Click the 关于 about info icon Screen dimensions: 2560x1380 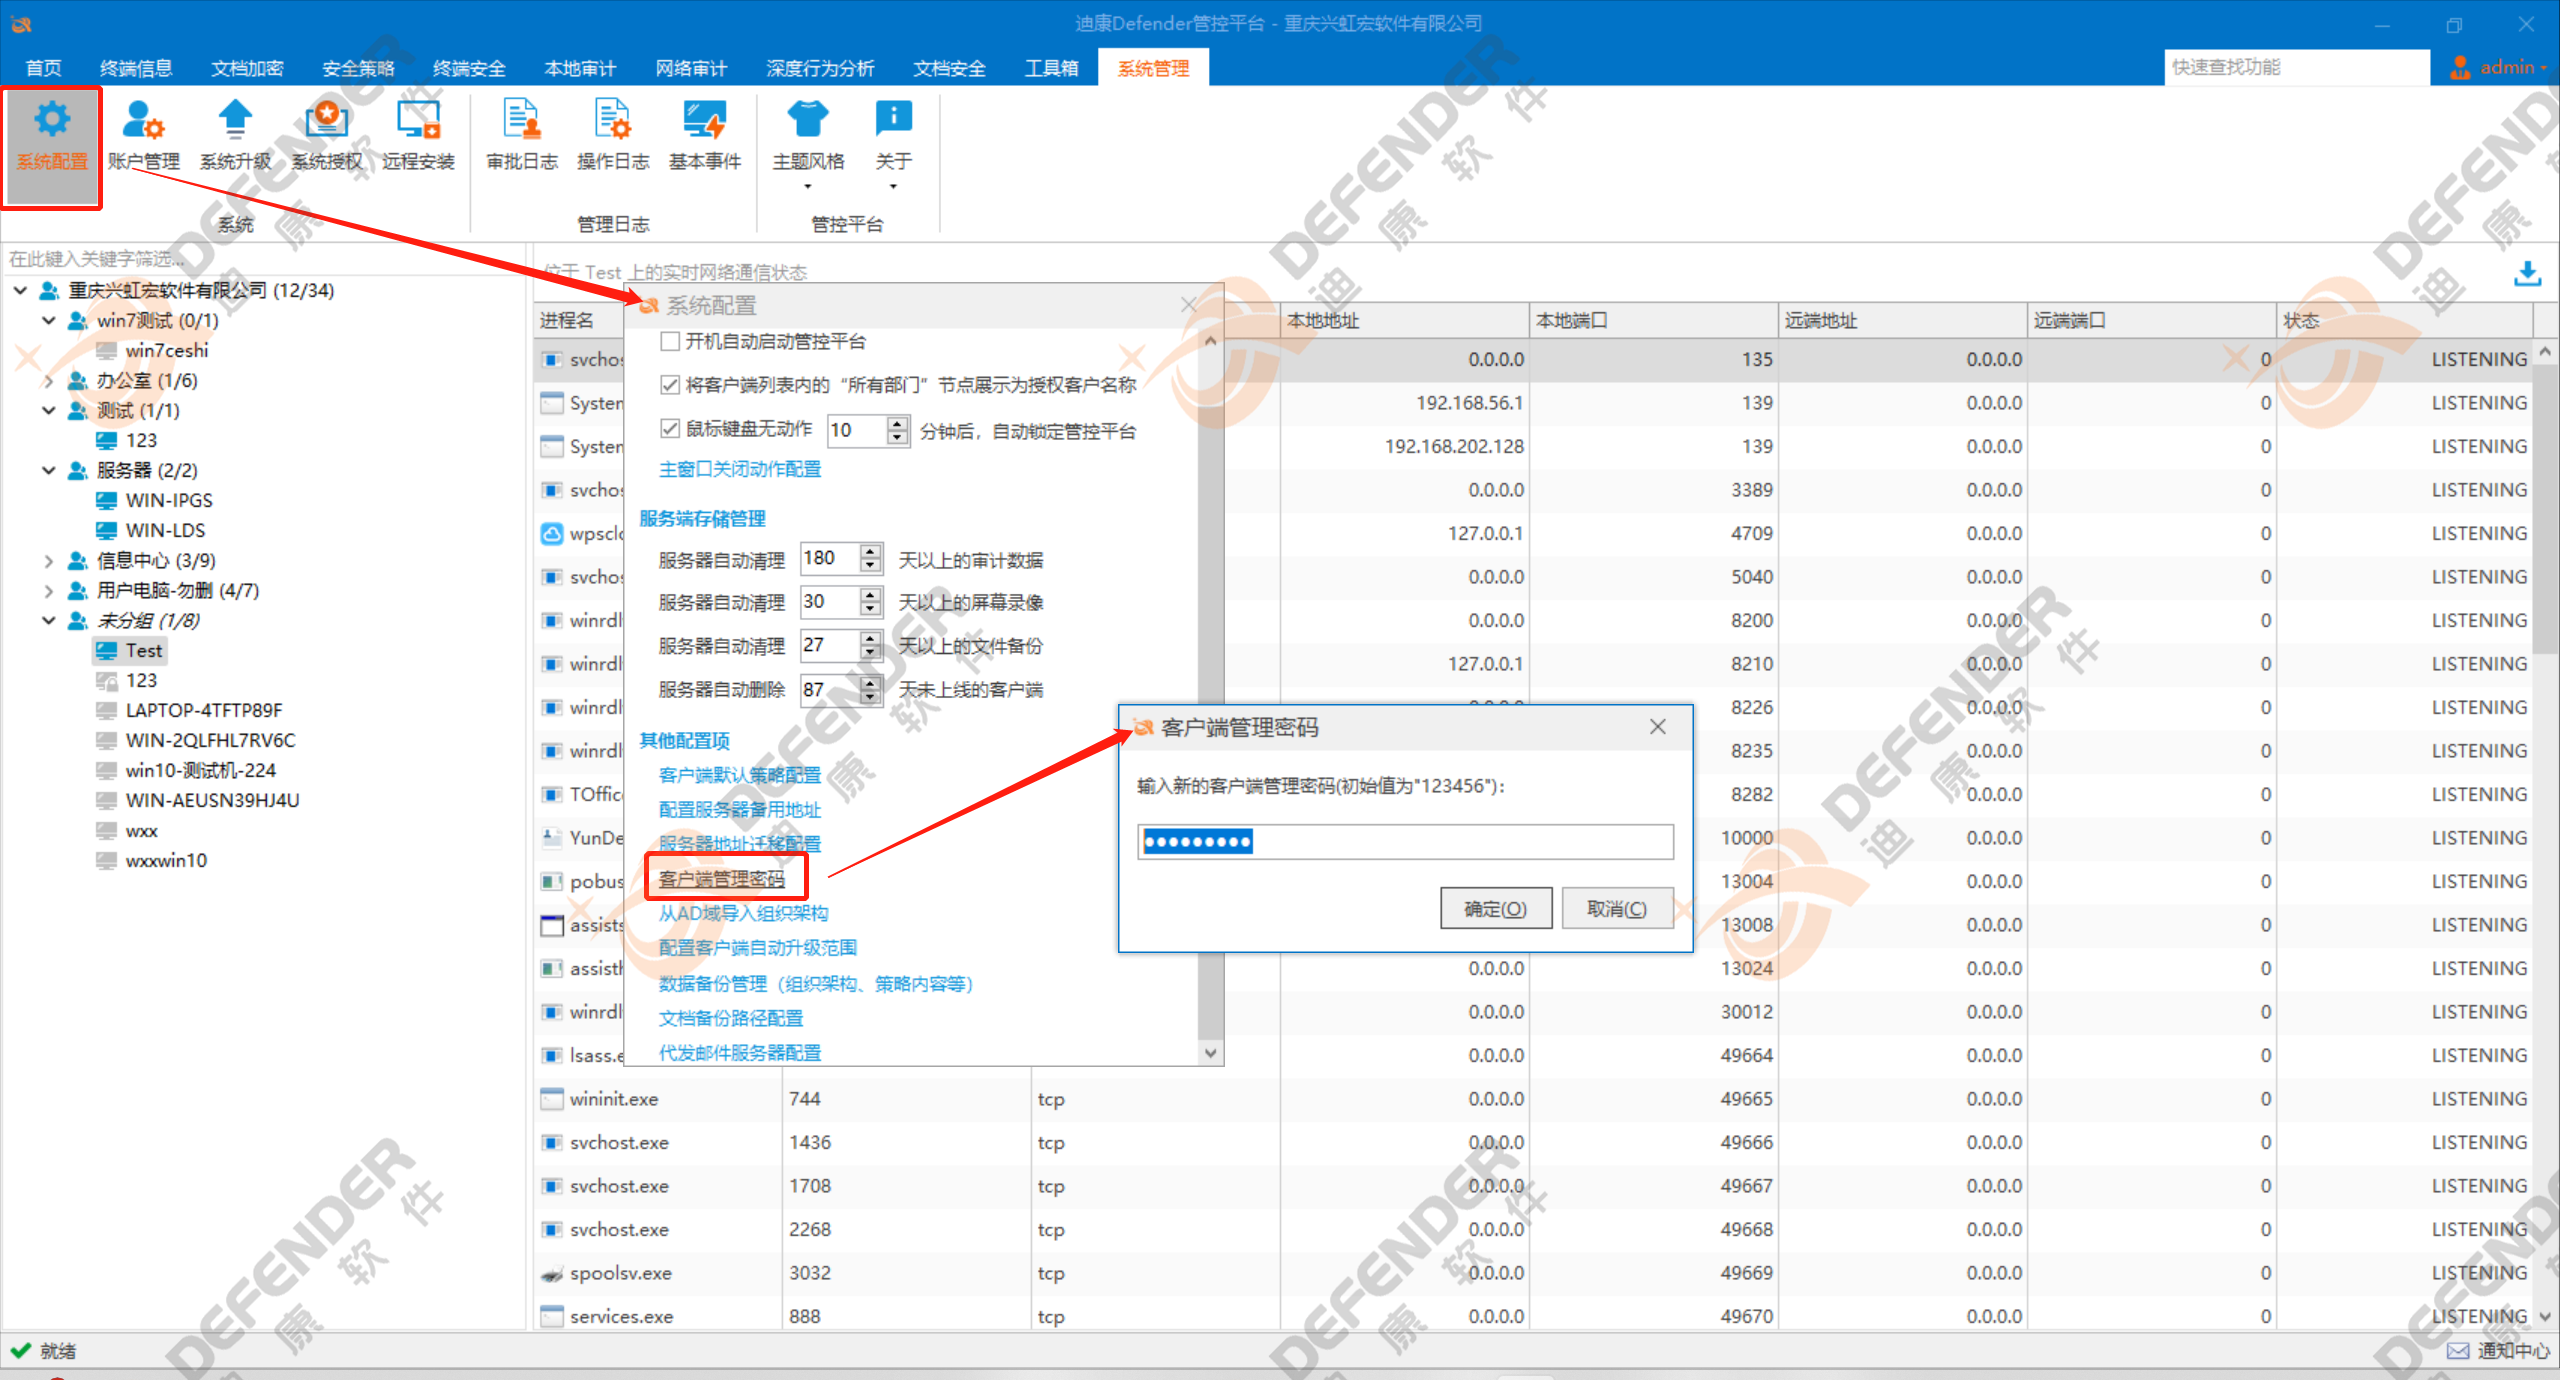(x=893, y=119)
